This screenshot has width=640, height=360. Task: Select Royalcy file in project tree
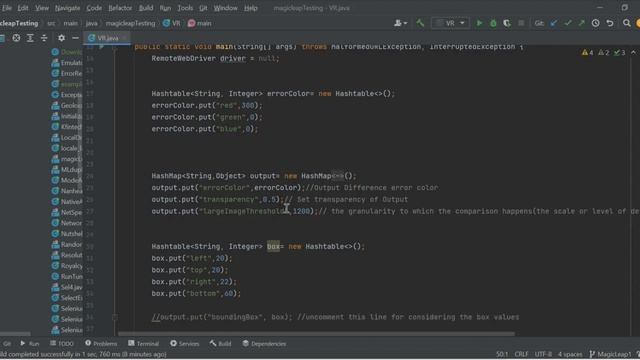67,266
